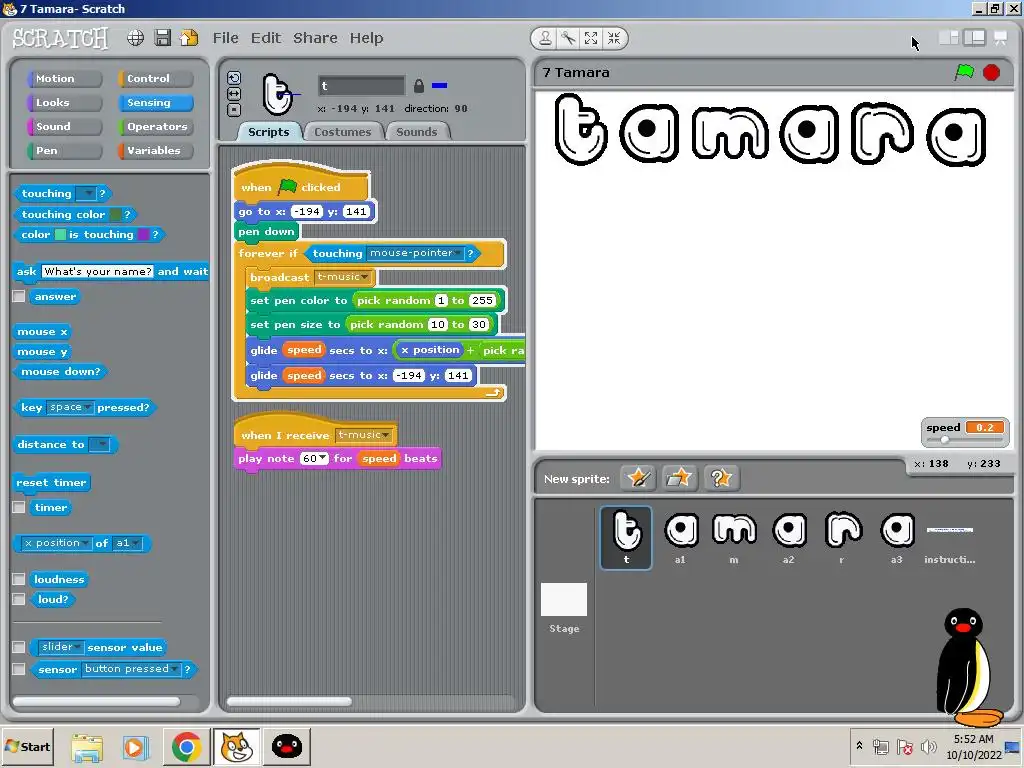Image resolution: width=1024 pixels, height=768 pixels.
Task: Paint a new sprite
Action: (638, 478)
